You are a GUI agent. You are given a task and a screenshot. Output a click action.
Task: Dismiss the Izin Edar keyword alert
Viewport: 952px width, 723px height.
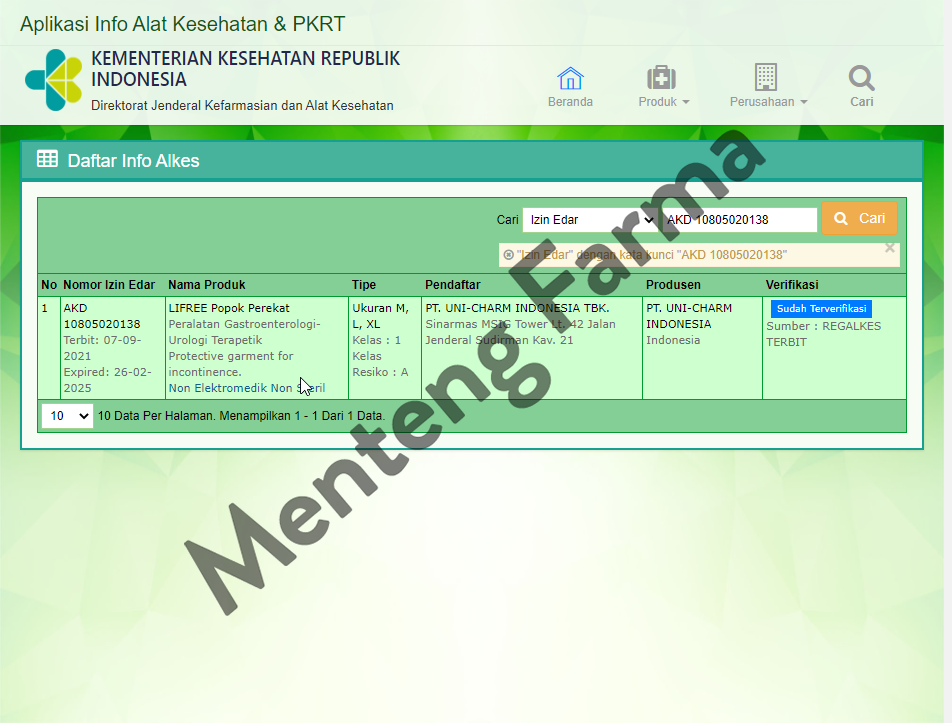coord(889,248)
